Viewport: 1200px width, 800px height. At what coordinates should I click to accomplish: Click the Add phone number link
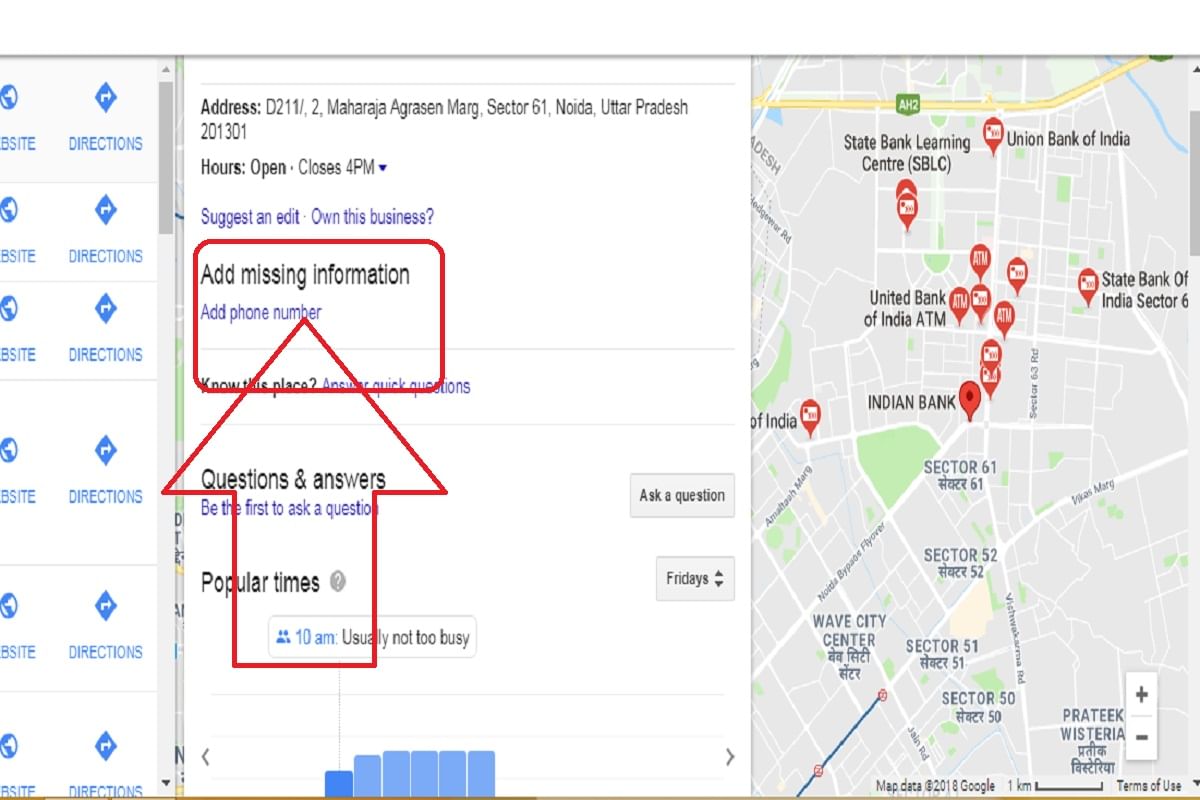(x=260, y=312)
